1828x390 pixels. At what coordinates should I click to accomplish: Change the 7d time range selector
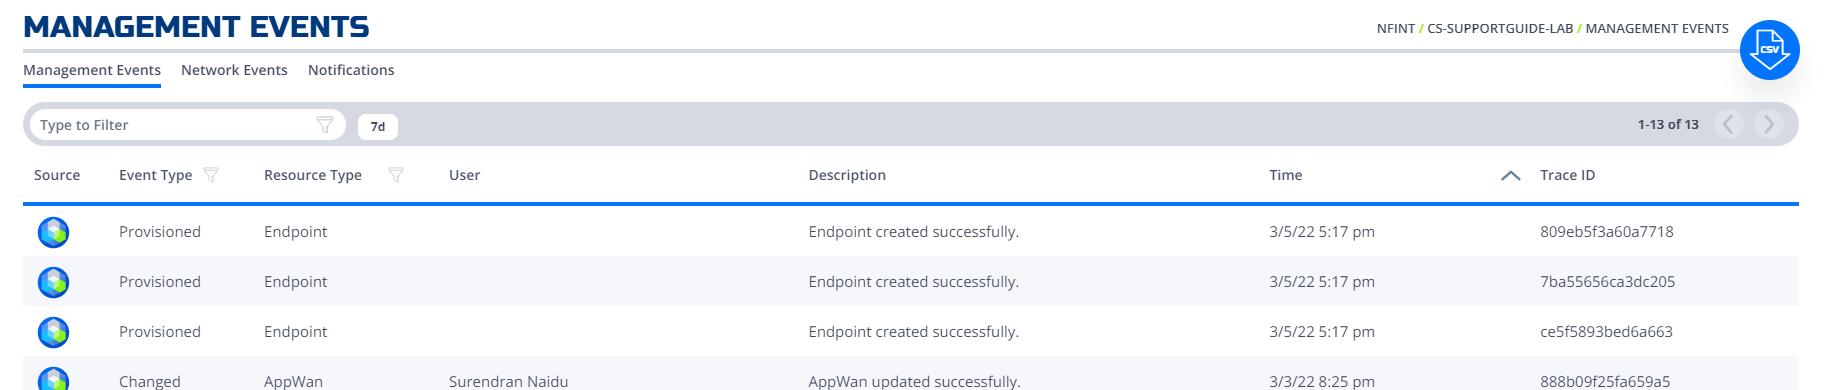(378, 126)
